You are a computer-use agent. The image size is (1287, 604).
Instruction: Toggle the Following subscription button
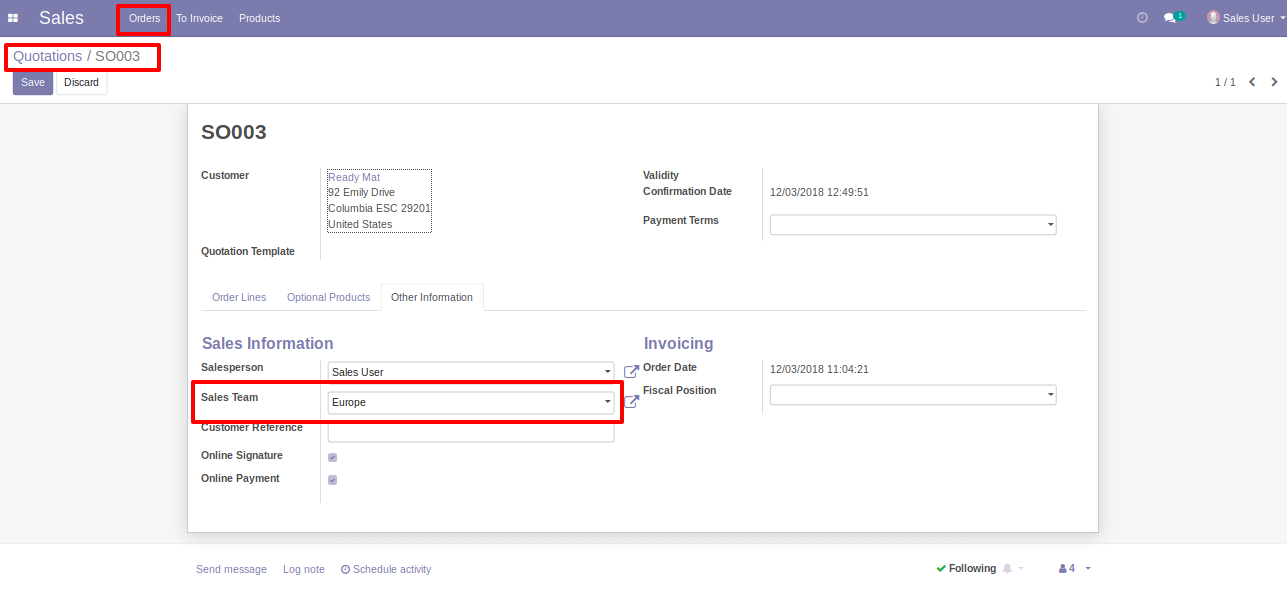pyautogui.click(x=966, y=569)
